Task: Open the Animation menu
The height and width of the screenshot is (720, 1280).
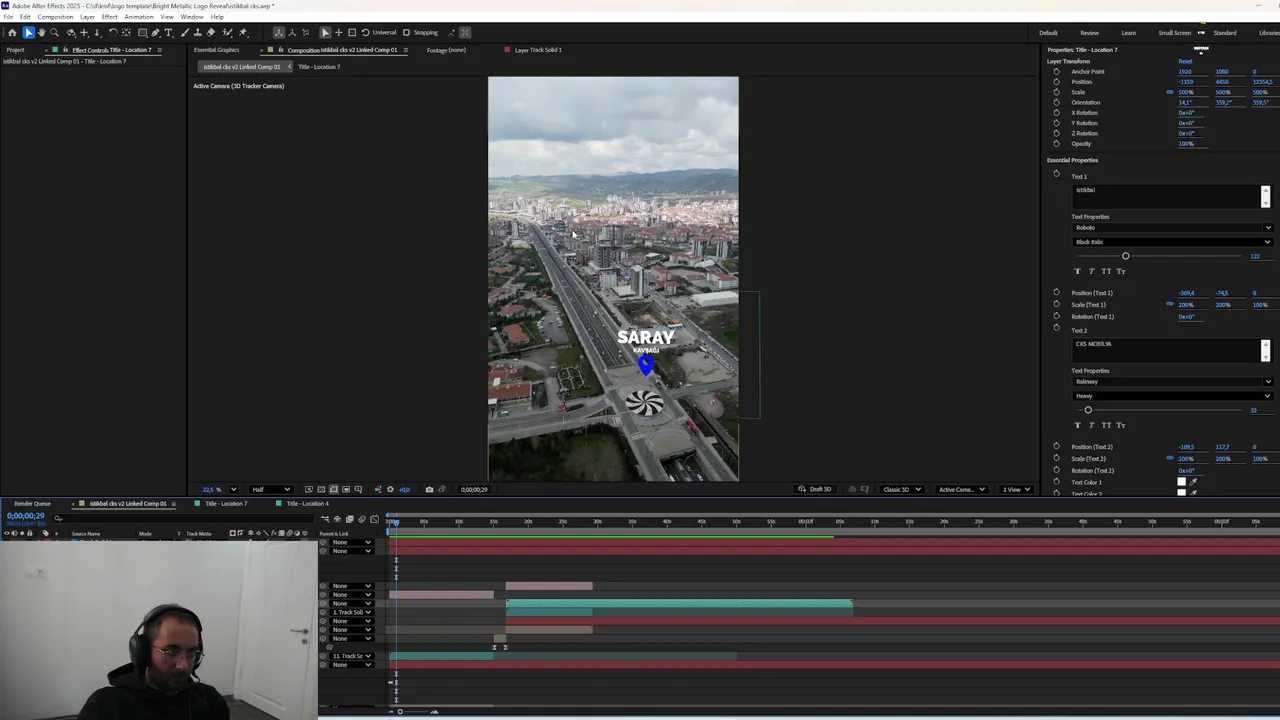Action: [139, 17]
